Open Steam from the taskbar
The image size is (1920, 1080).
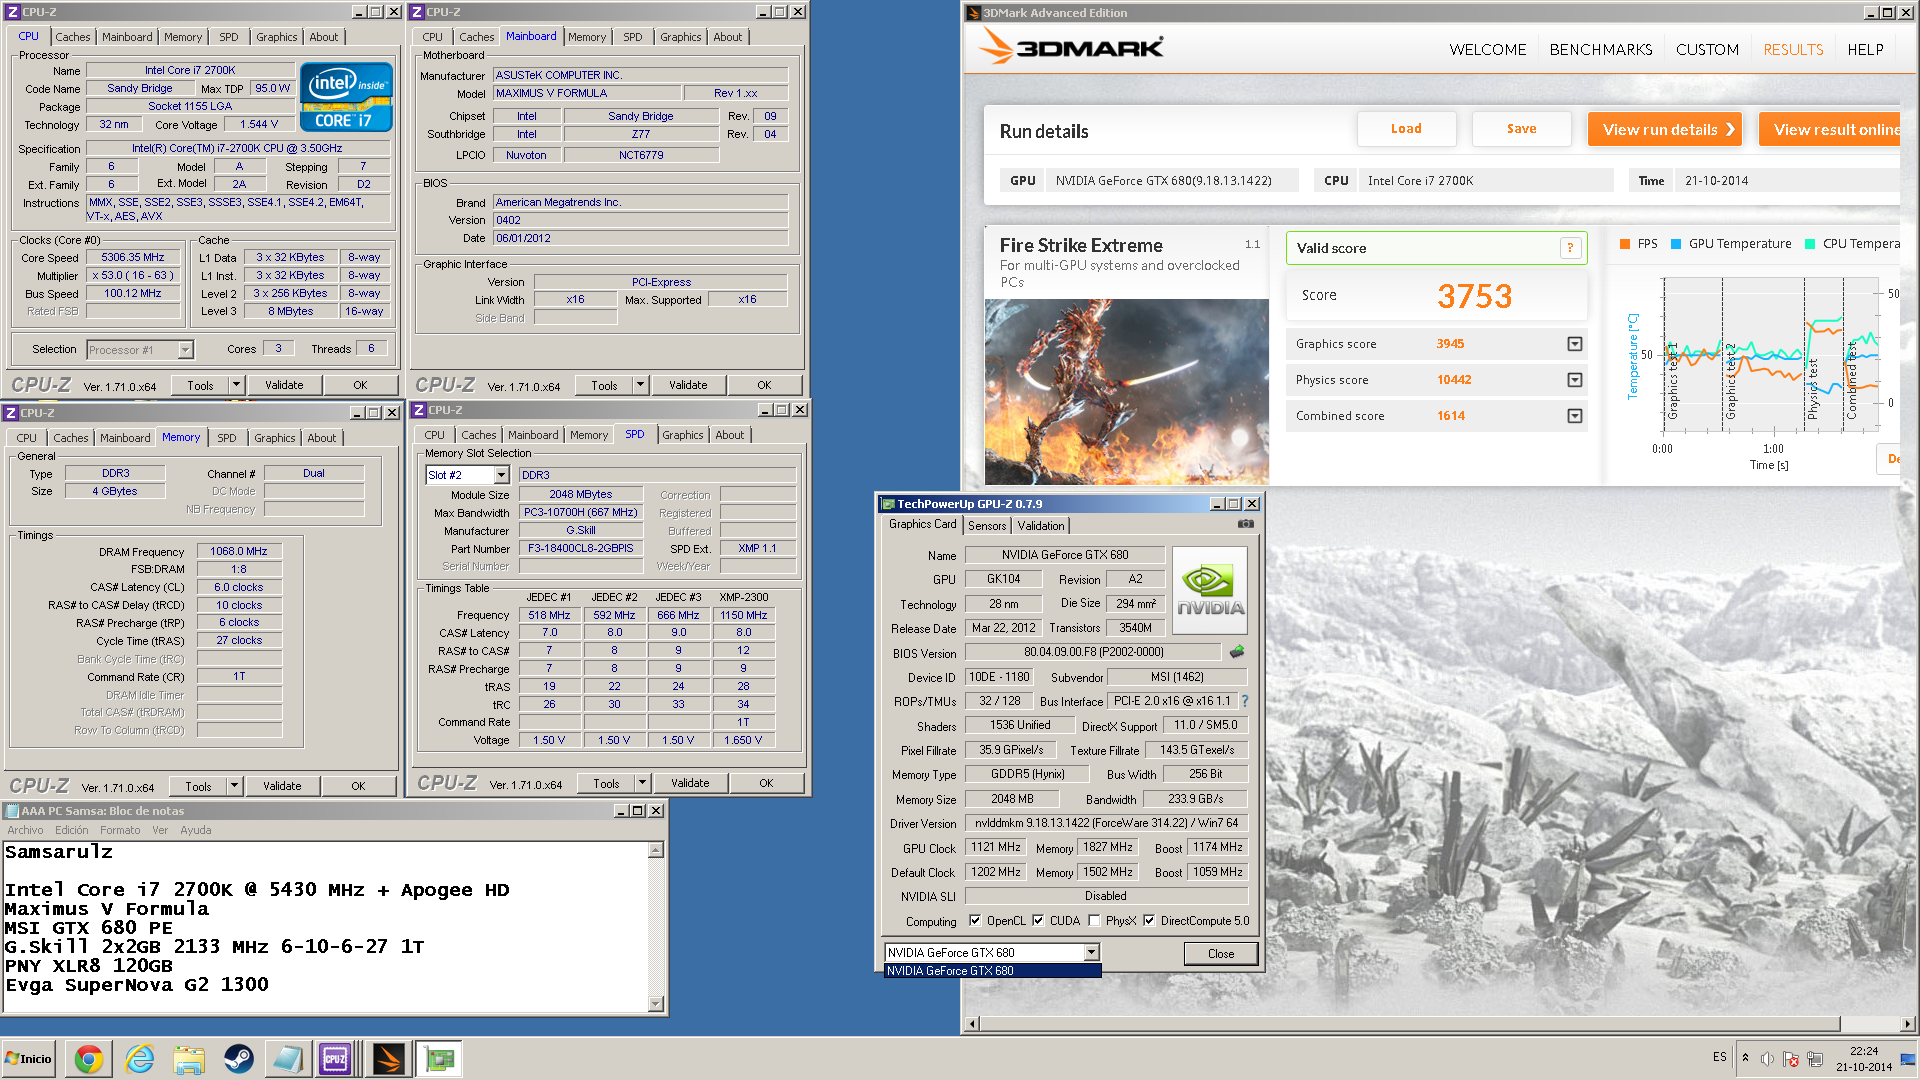point(238,1059)
